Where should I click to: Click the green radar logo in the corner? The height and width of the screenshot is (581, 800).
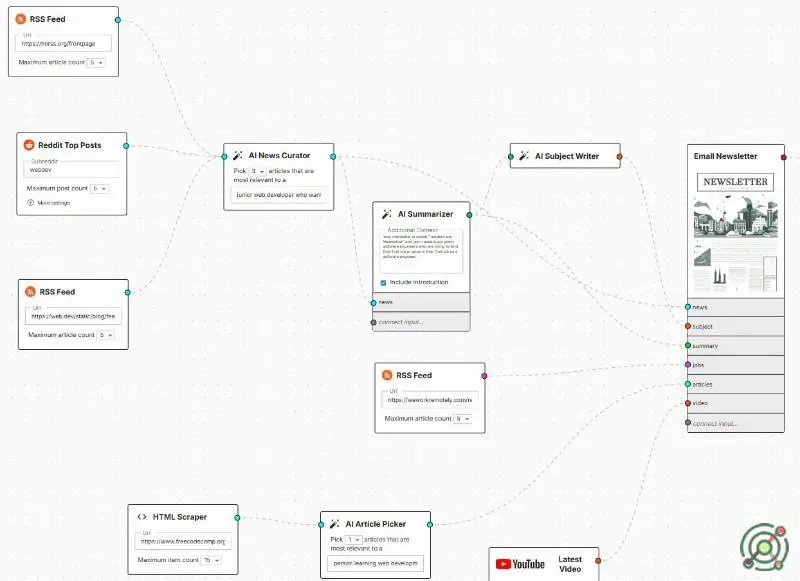pos(764,544)
